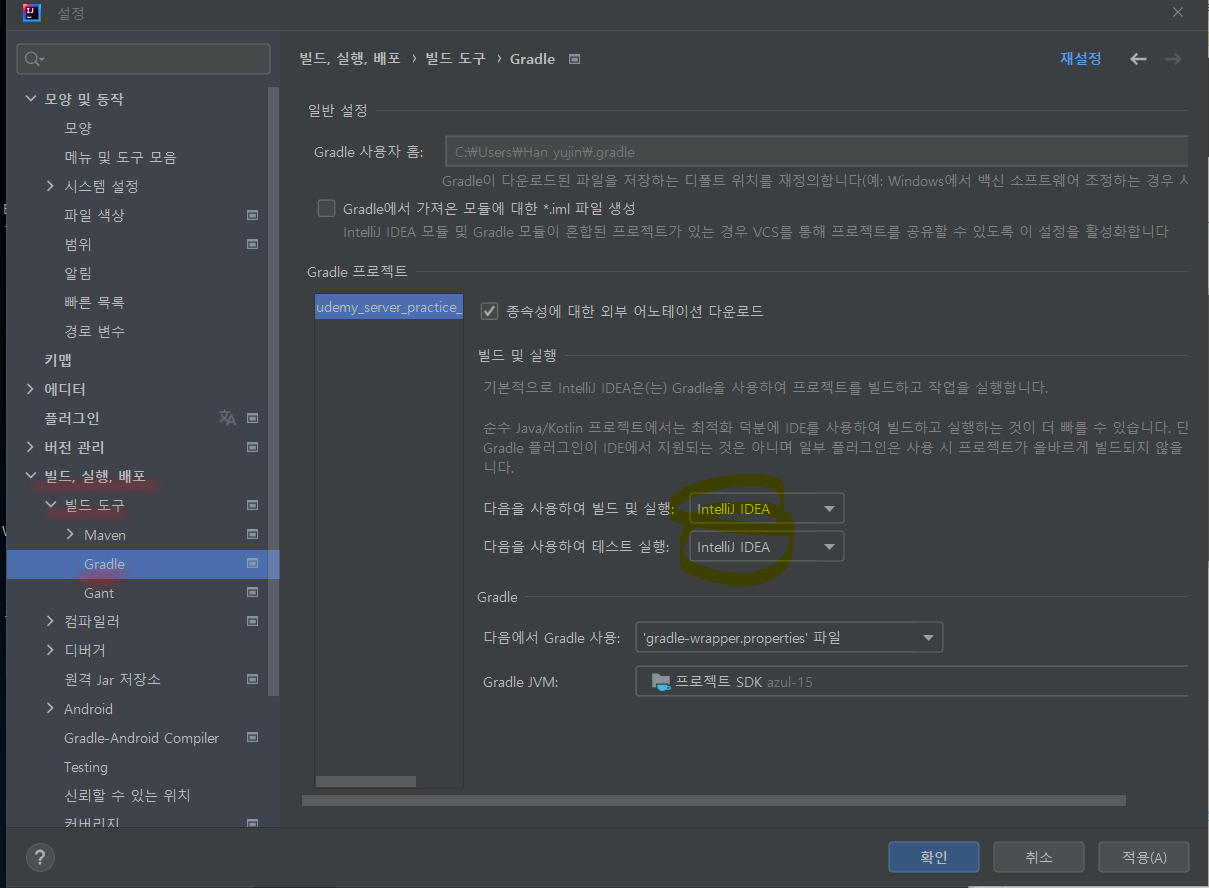Click the project icon beside 빌드 도구
1209x888 pixels.
[253, 505]
